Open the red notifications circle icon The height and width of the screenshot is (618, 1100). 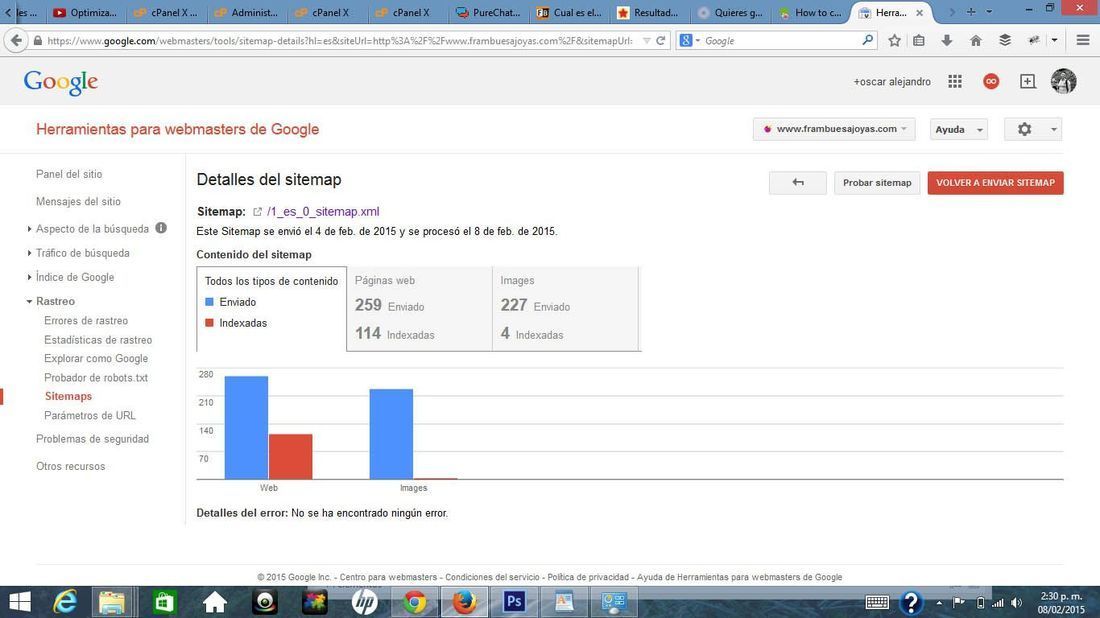tap(991, 81)
